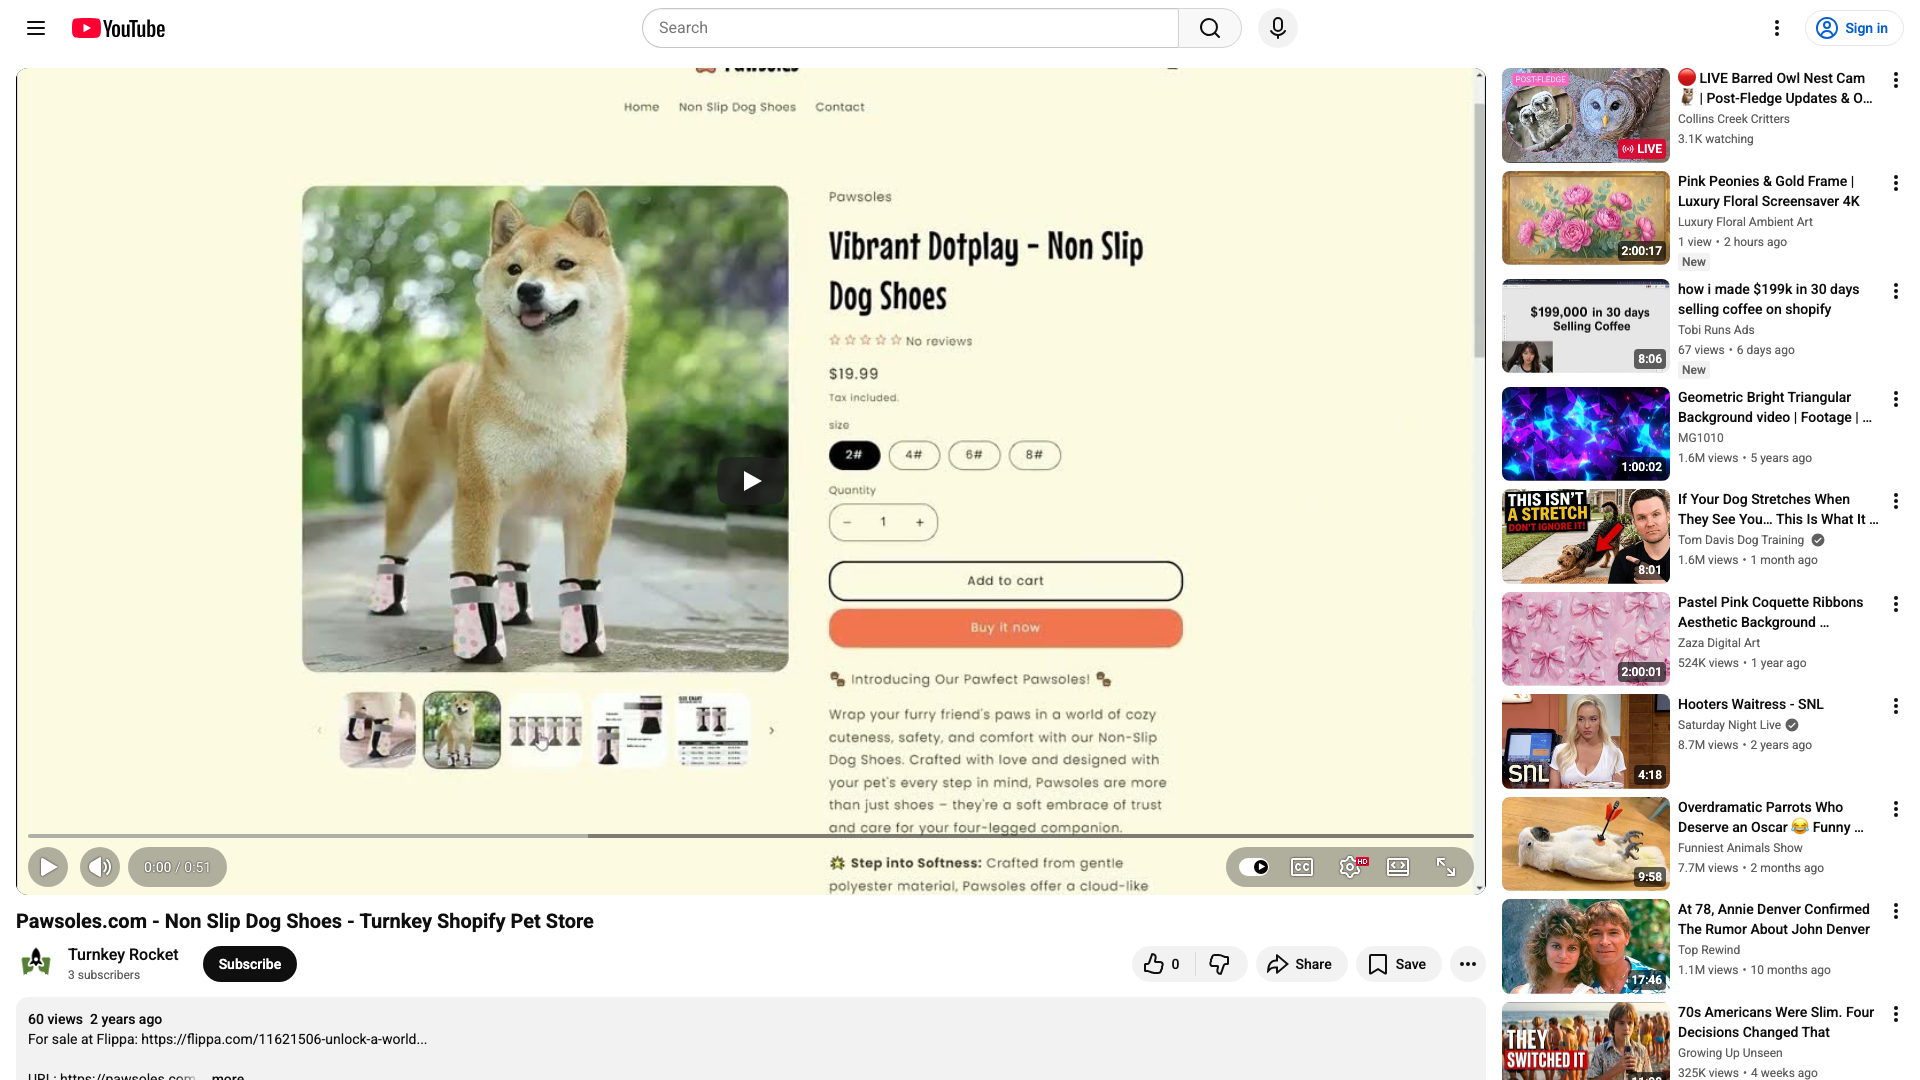Save video to a playlist
The width and height of the screenshot is (1920, 1080).
1398,964
